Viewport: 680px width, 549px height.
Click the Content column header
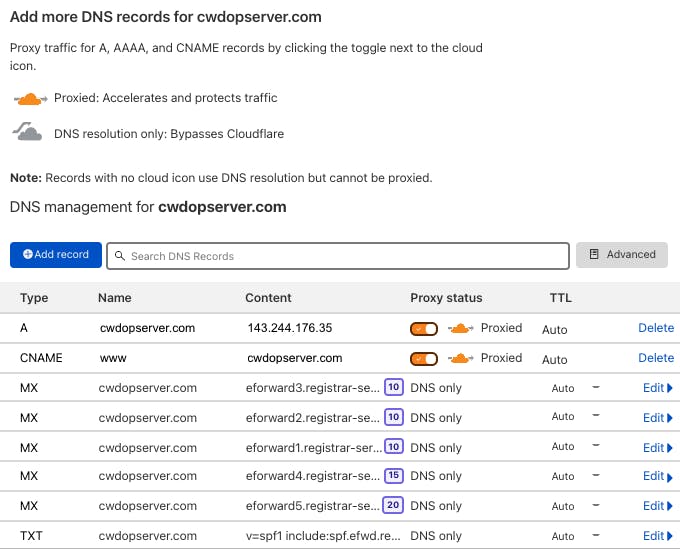[268, 298]
